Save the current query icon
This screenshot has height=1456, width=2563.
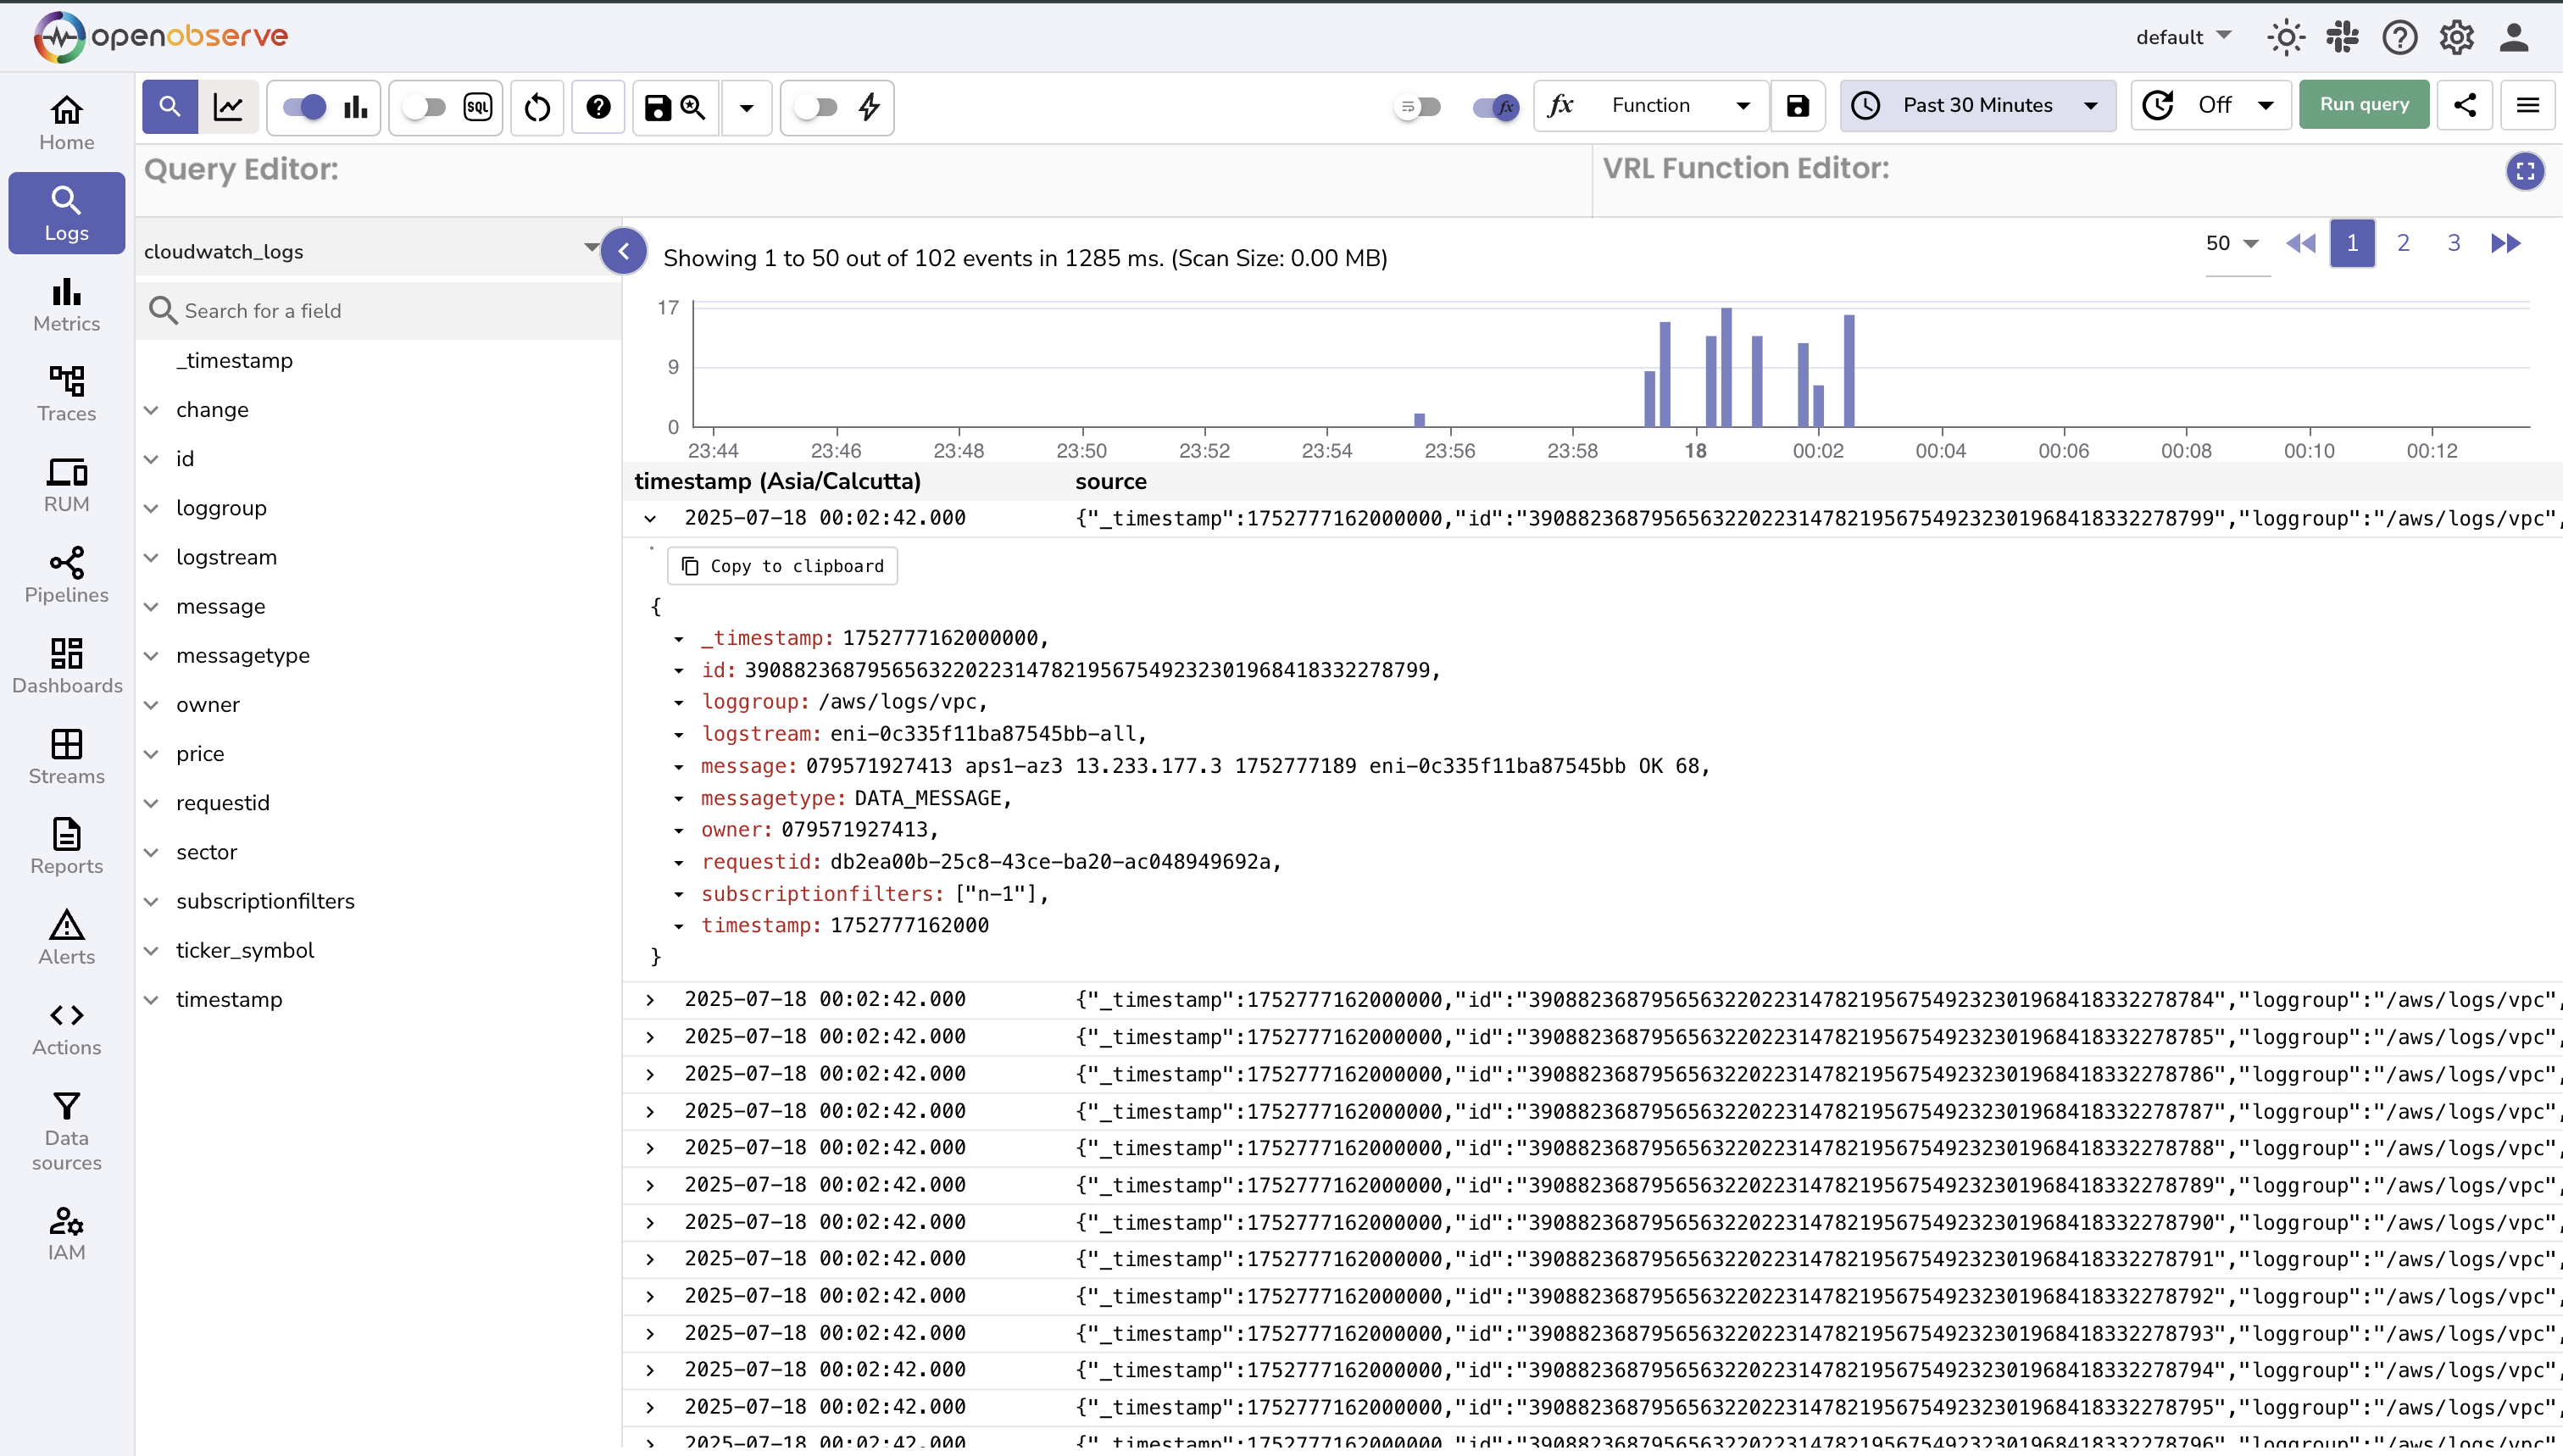click(x=657, y=107)
